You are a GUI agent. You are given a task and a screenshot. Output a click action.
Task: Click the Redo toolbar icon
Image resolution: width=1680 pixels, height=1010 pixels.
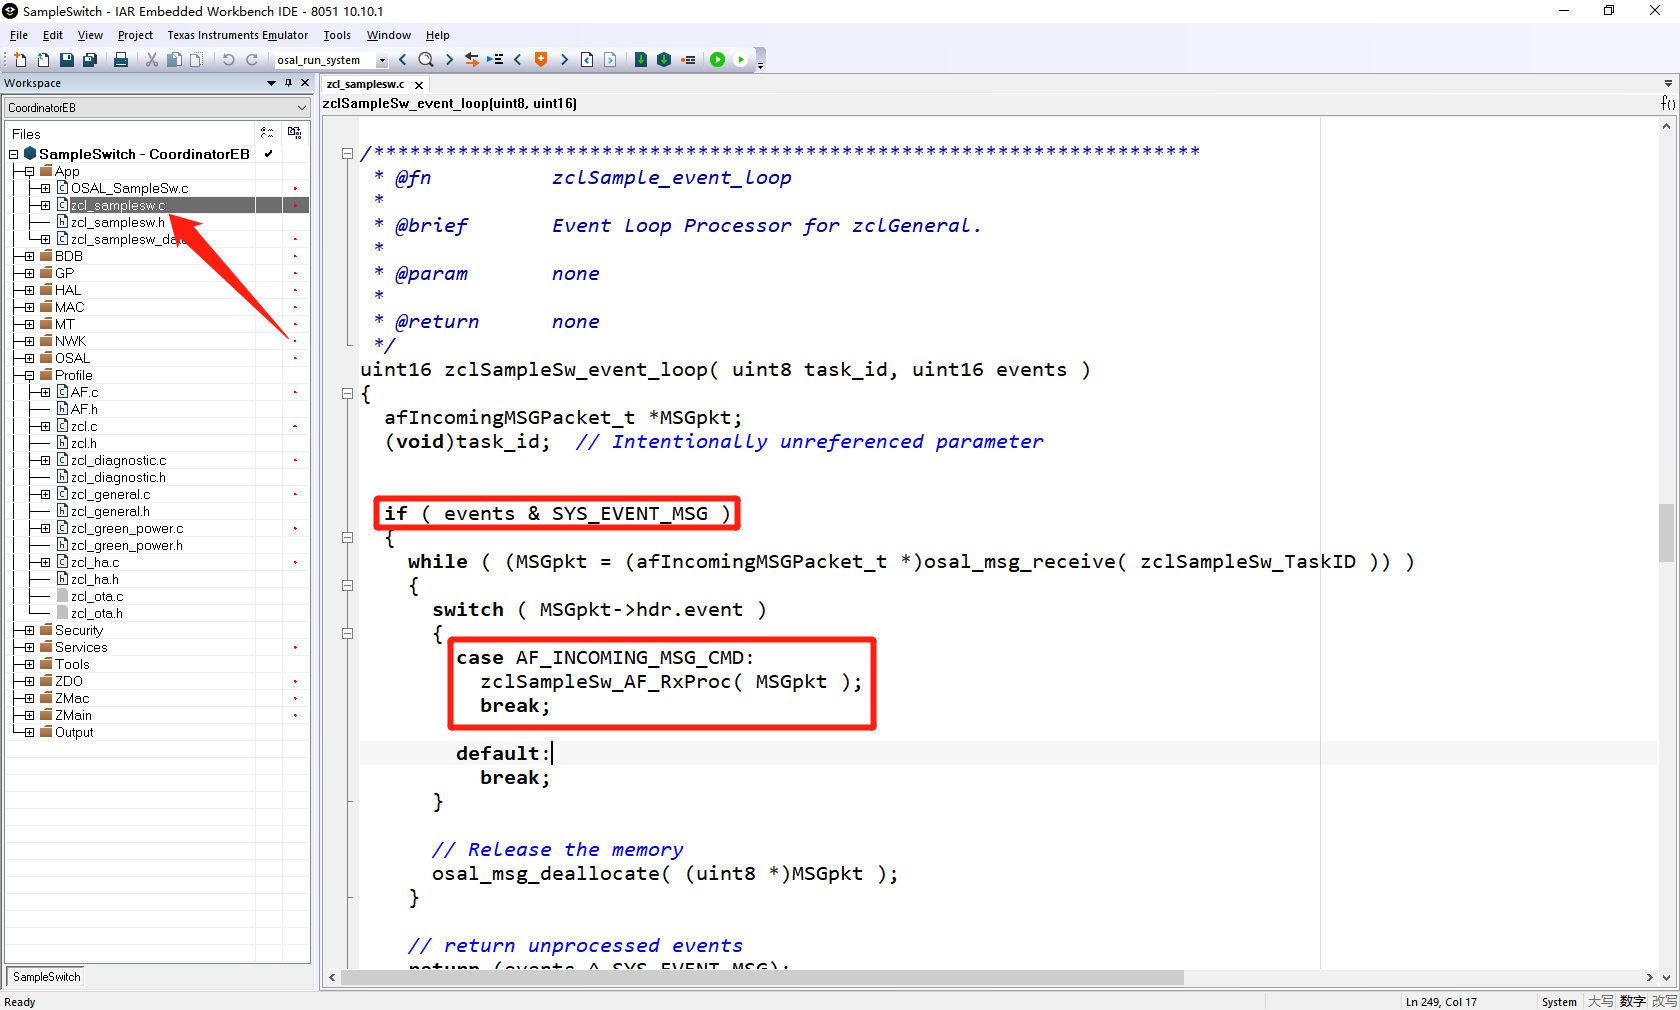(252, 60)
